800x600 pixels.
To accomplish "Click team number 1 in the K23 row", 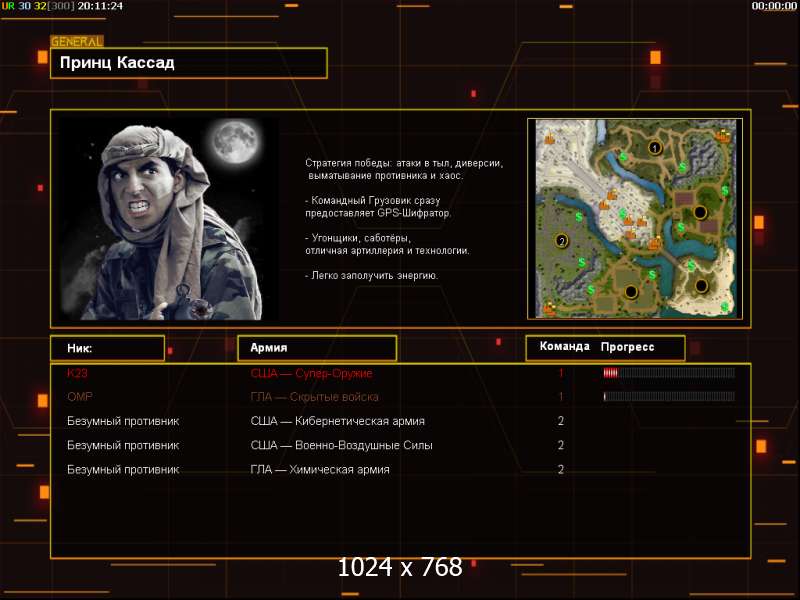I will pyautogui.click(x=561, y=373).
